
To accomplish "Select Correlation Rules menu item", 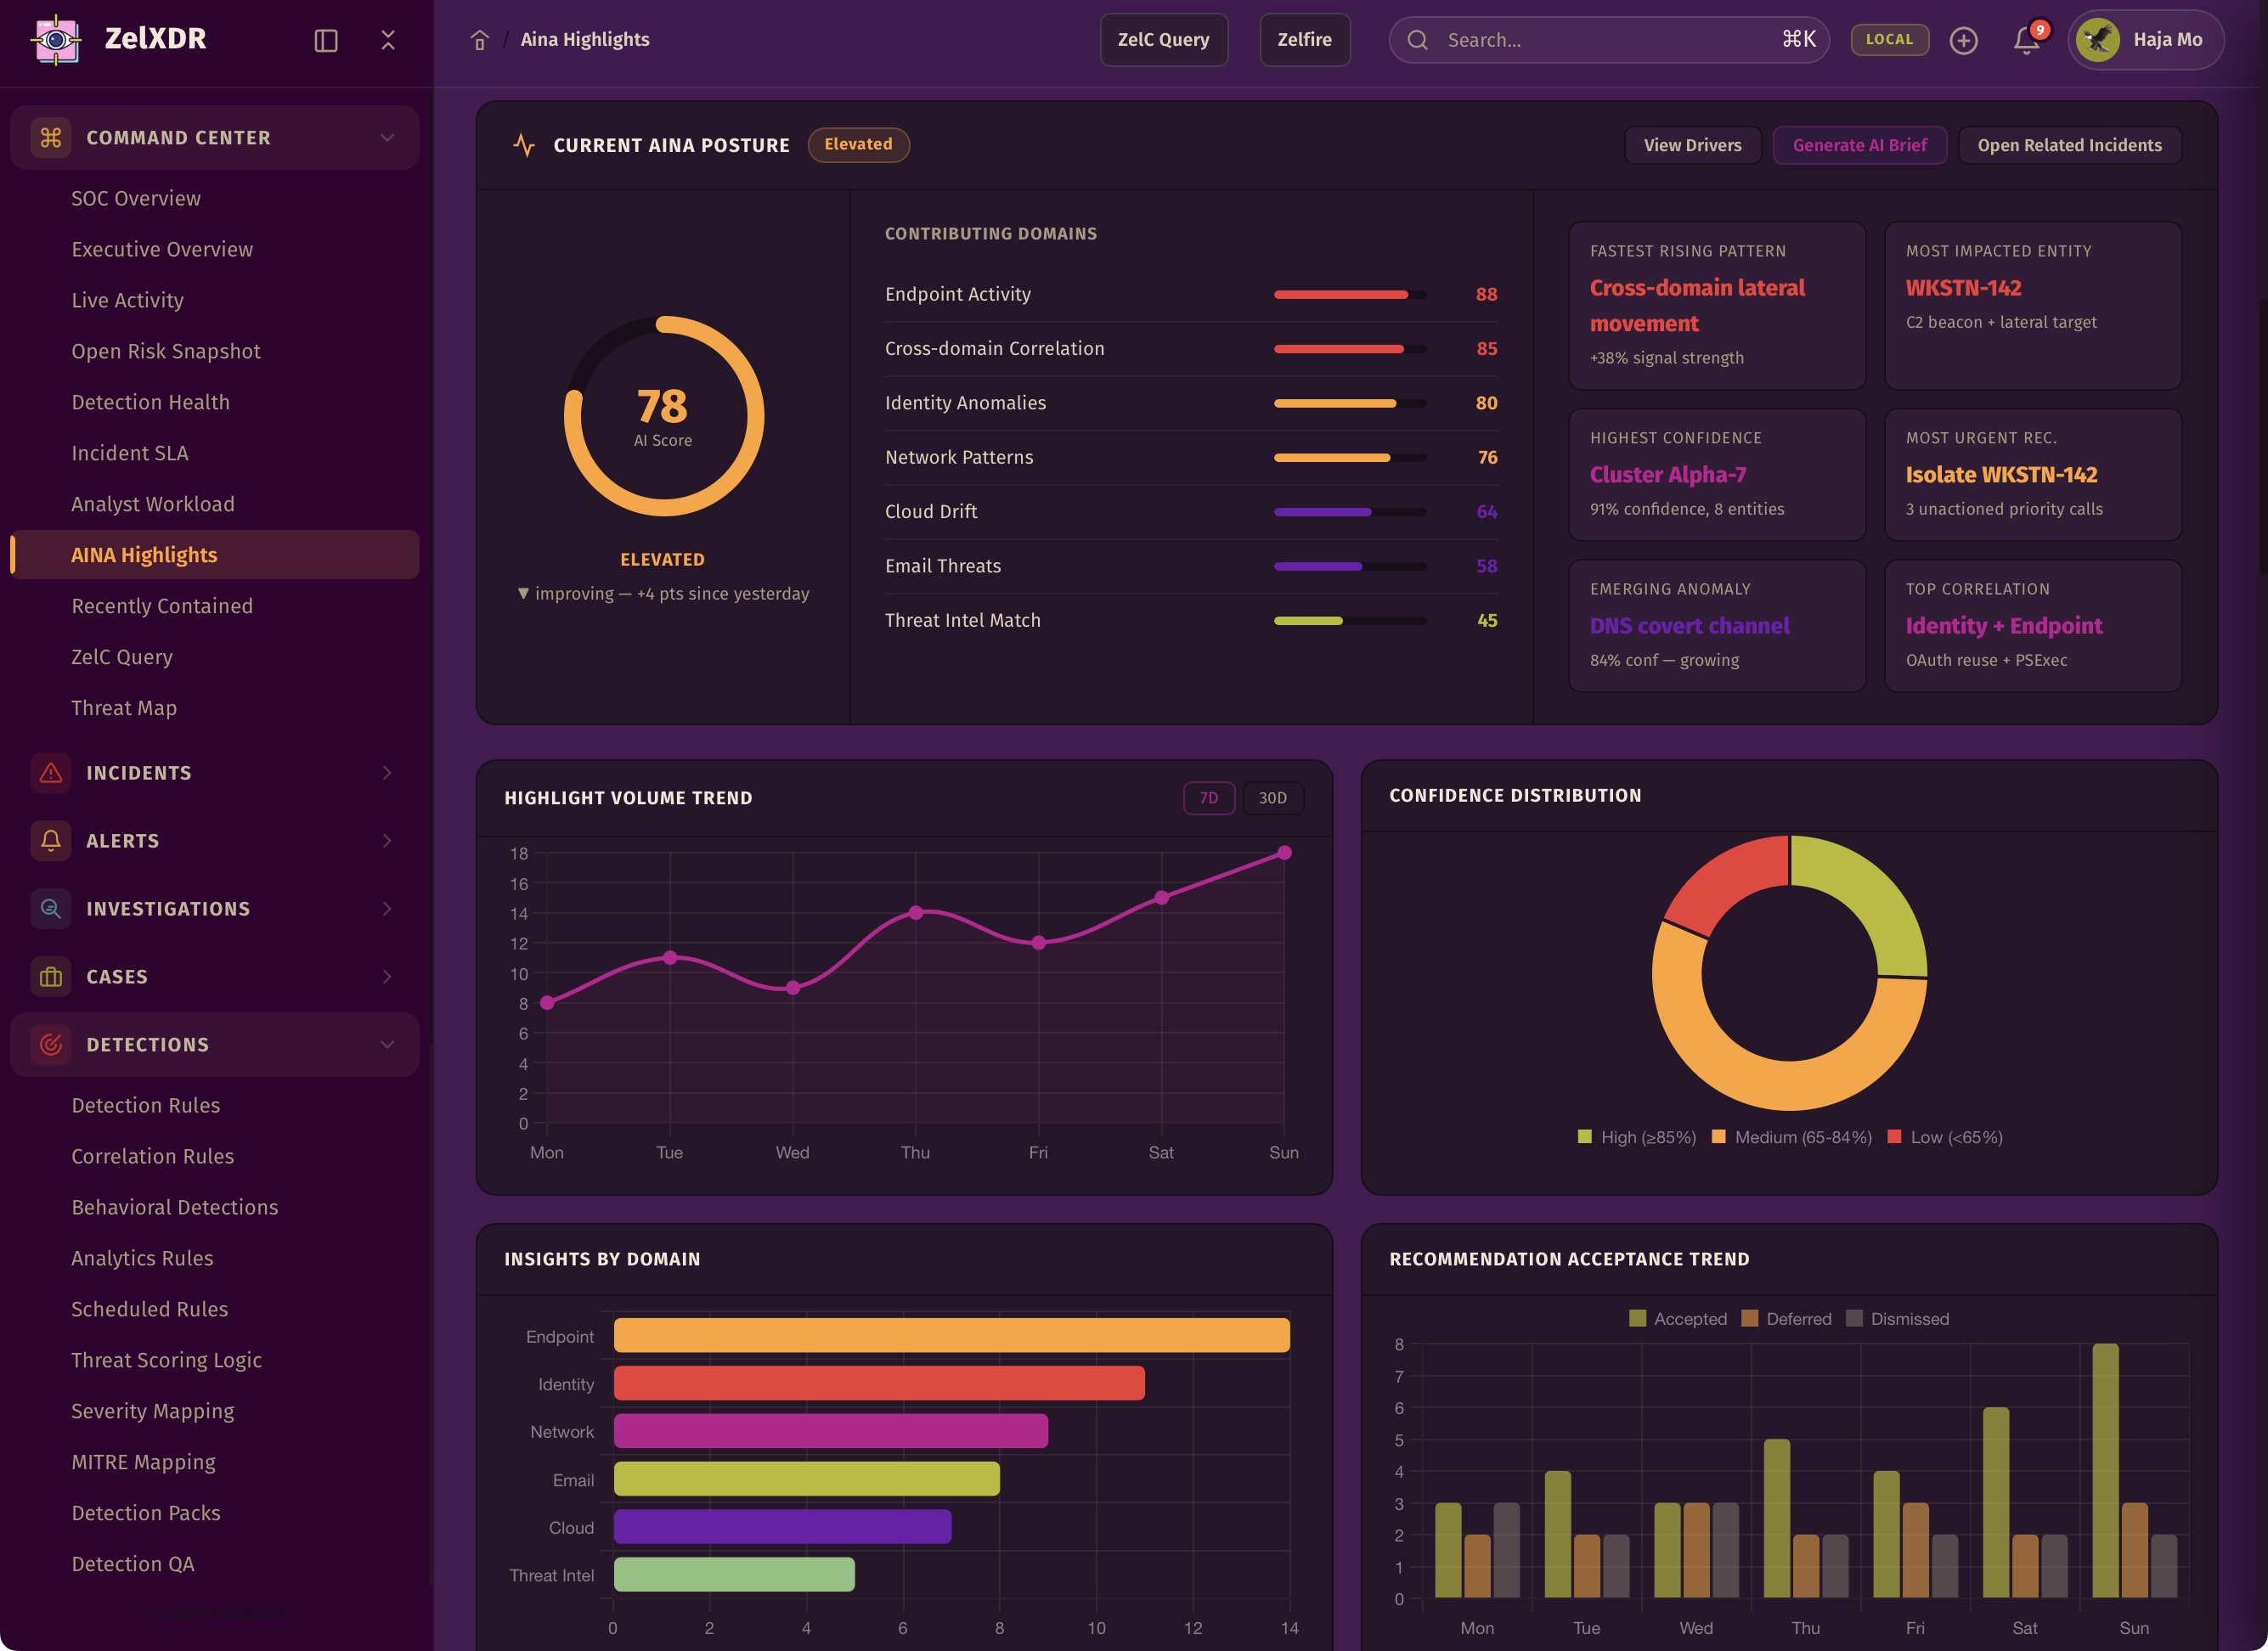I will tap(152, 1156).
